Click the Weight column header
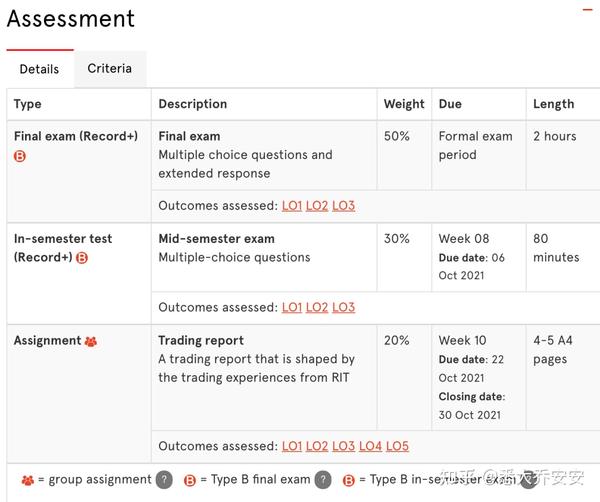 click(404, 104)
